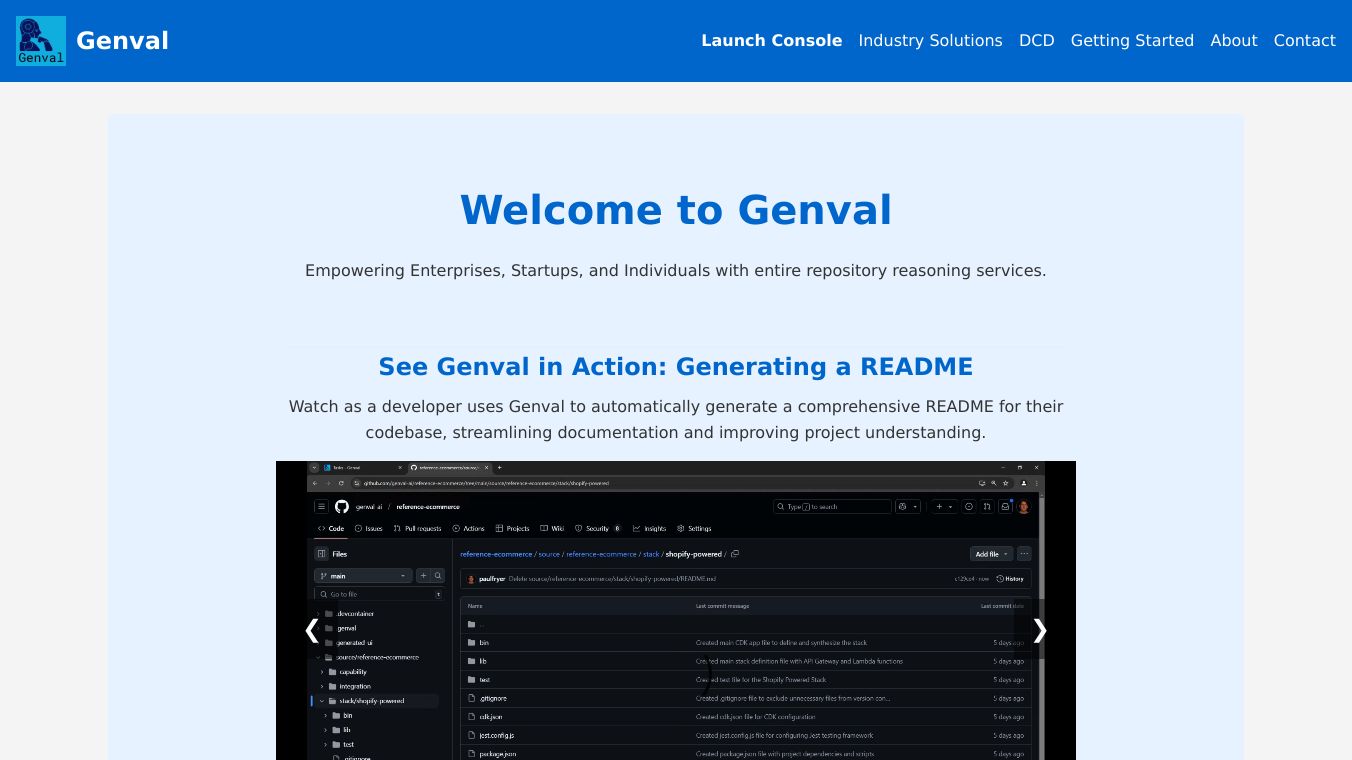Open cdk.json in the demo file list
The image size is (1352, 760).
pyautogui.click(x=490, y=717)
